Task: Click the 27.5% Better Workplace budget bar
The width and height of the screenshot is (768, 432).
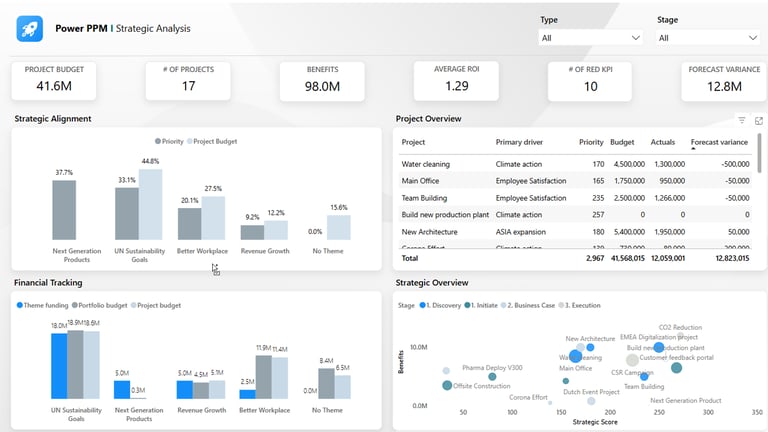Action: point(213,218)
